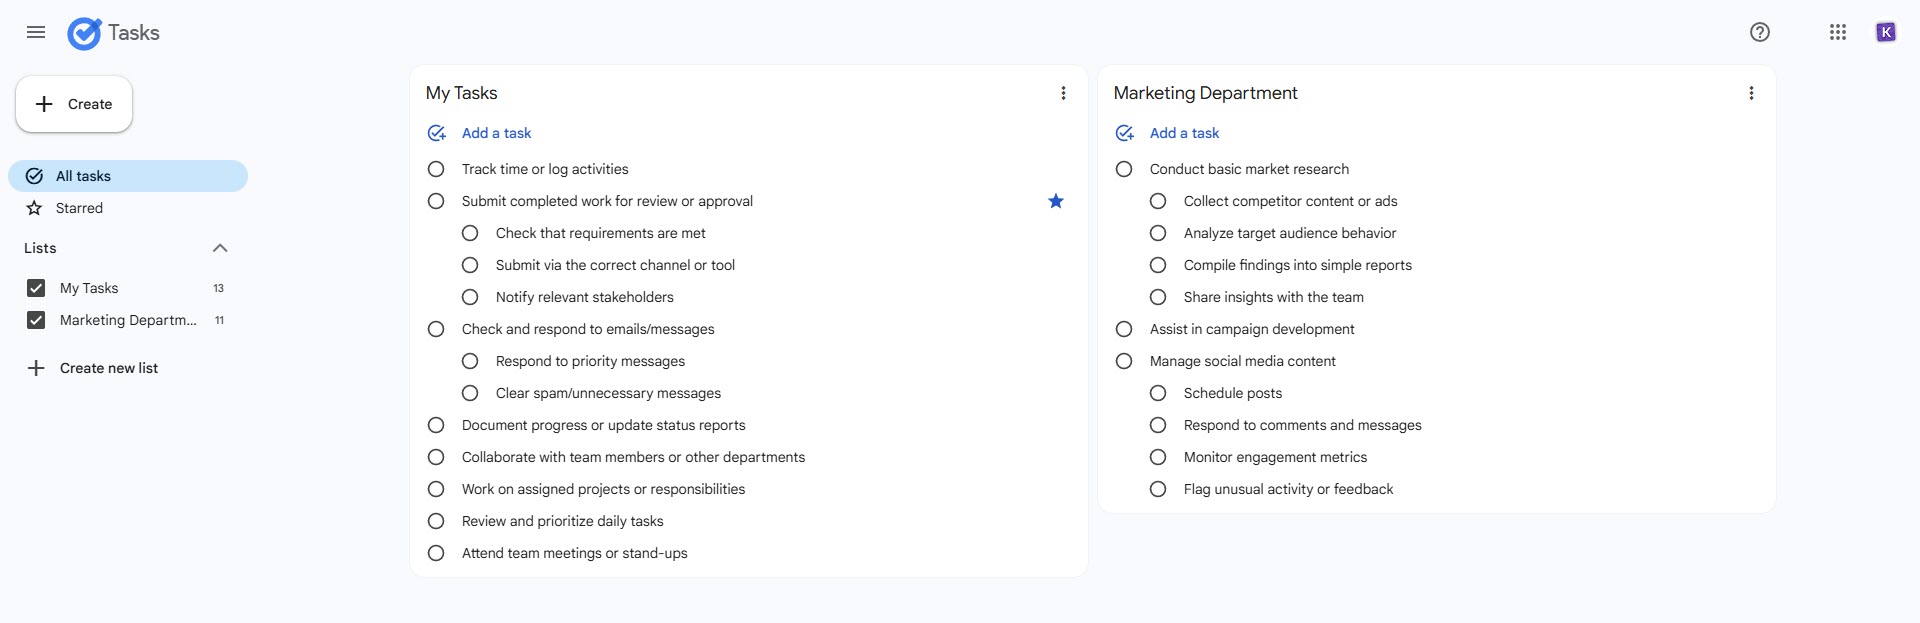Mark Collaborate with team members complete

(436, 457)
